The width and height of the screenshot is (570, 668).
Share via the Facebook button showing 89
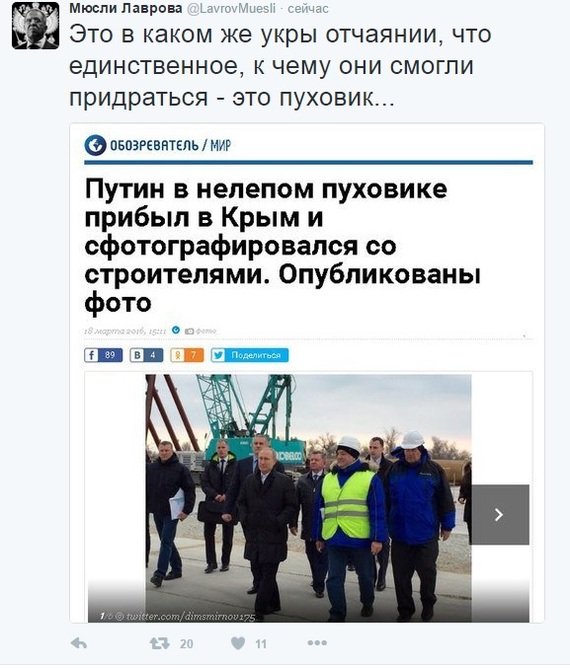104,355
